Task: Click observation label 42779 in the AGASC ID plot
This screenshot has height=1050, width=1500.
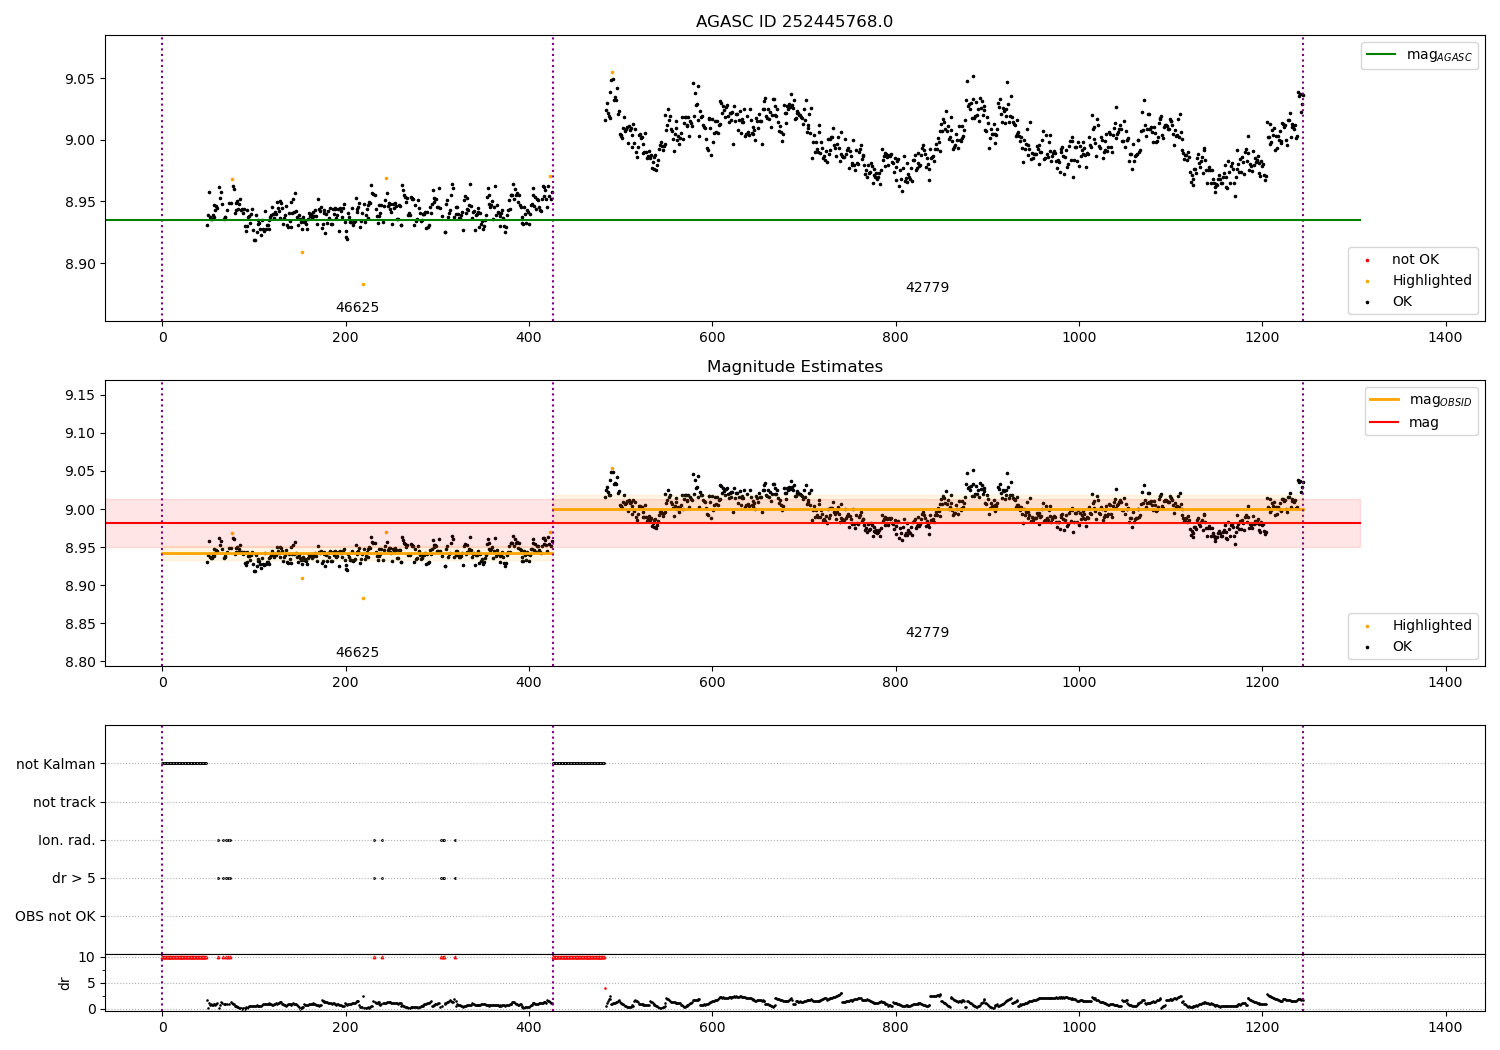Action: pos(927,287)
